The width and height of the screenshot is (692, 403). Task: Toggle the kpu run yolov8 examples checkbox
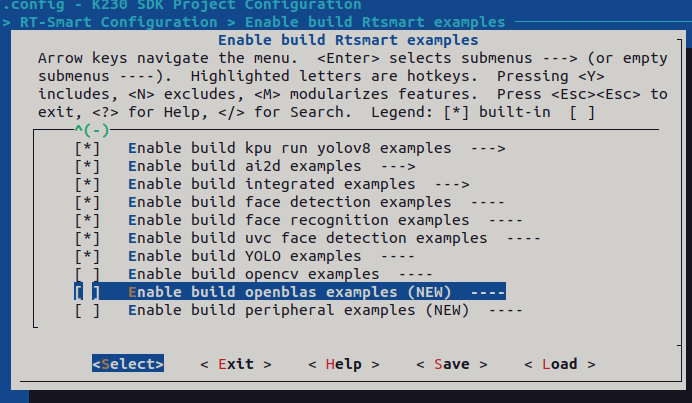tap(87, 148)
